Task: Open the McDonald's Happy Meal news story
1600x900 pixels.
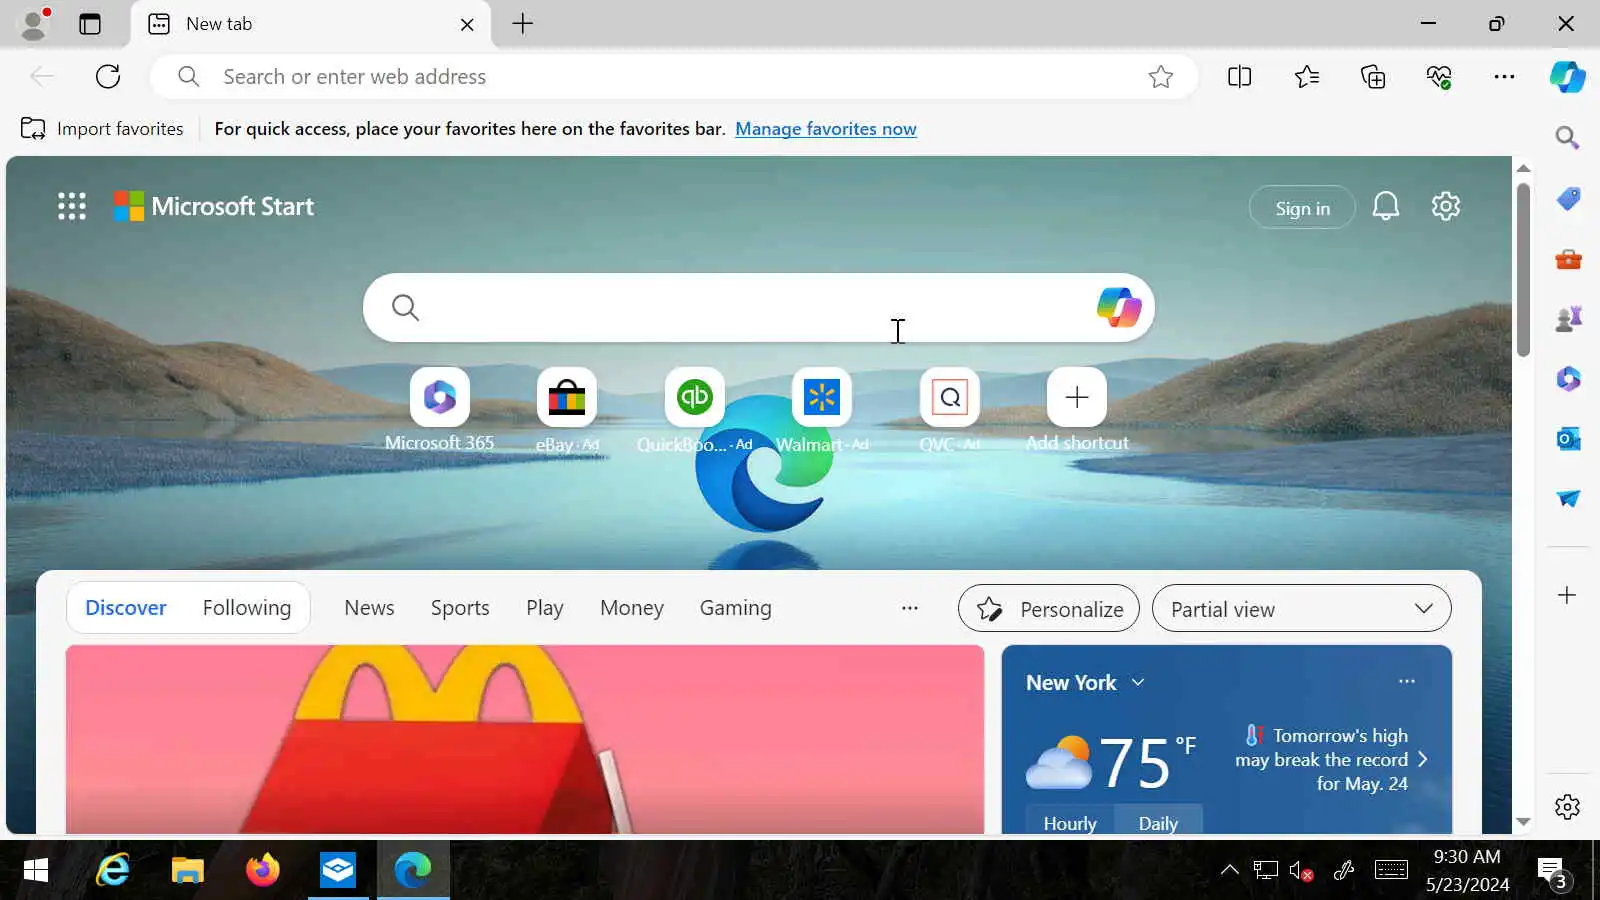Action: click(525, 740)
